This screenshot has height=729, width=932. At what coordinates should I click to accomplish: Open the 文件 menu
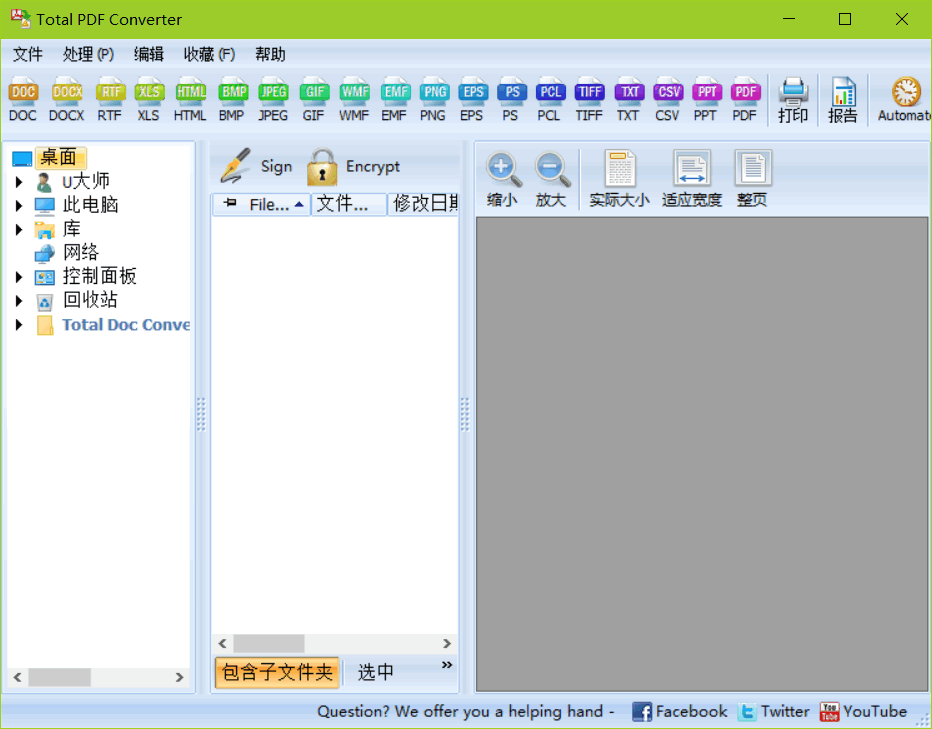pos(28,55)
